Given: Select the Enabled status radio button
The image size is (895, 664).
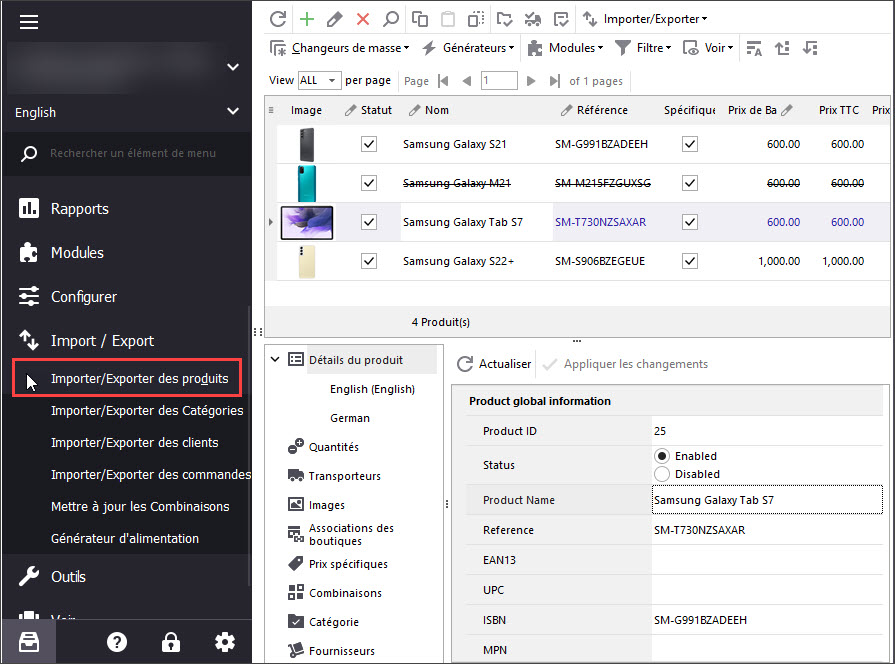Looking at the screenshot, I should tap(662, 456).
